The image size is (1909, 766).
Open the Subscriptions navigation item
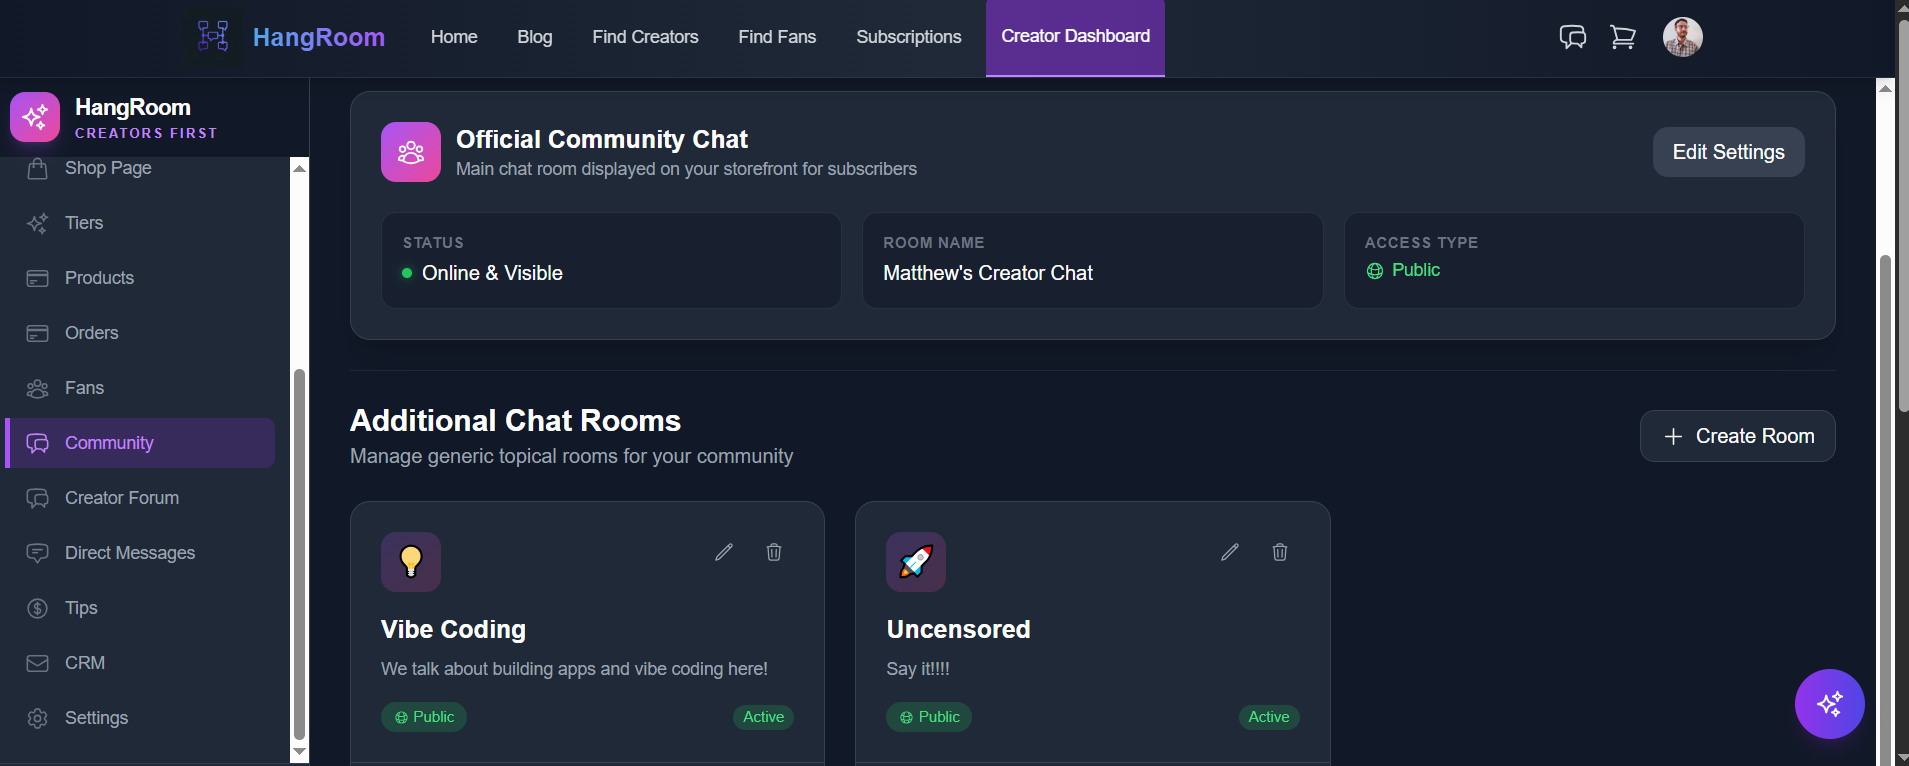click(x=908, y=36)
